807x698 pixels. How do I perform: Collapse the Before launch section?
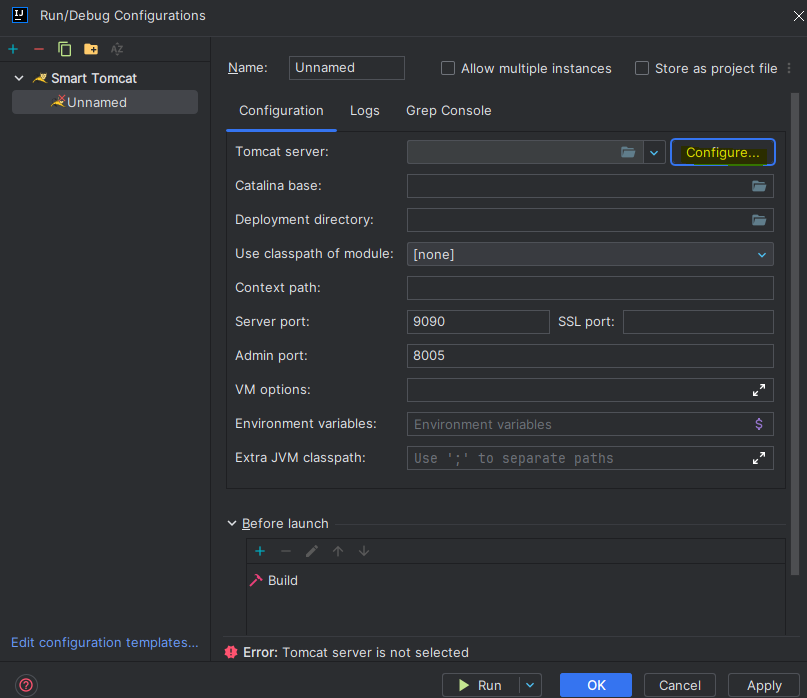(x=232, y=524)
